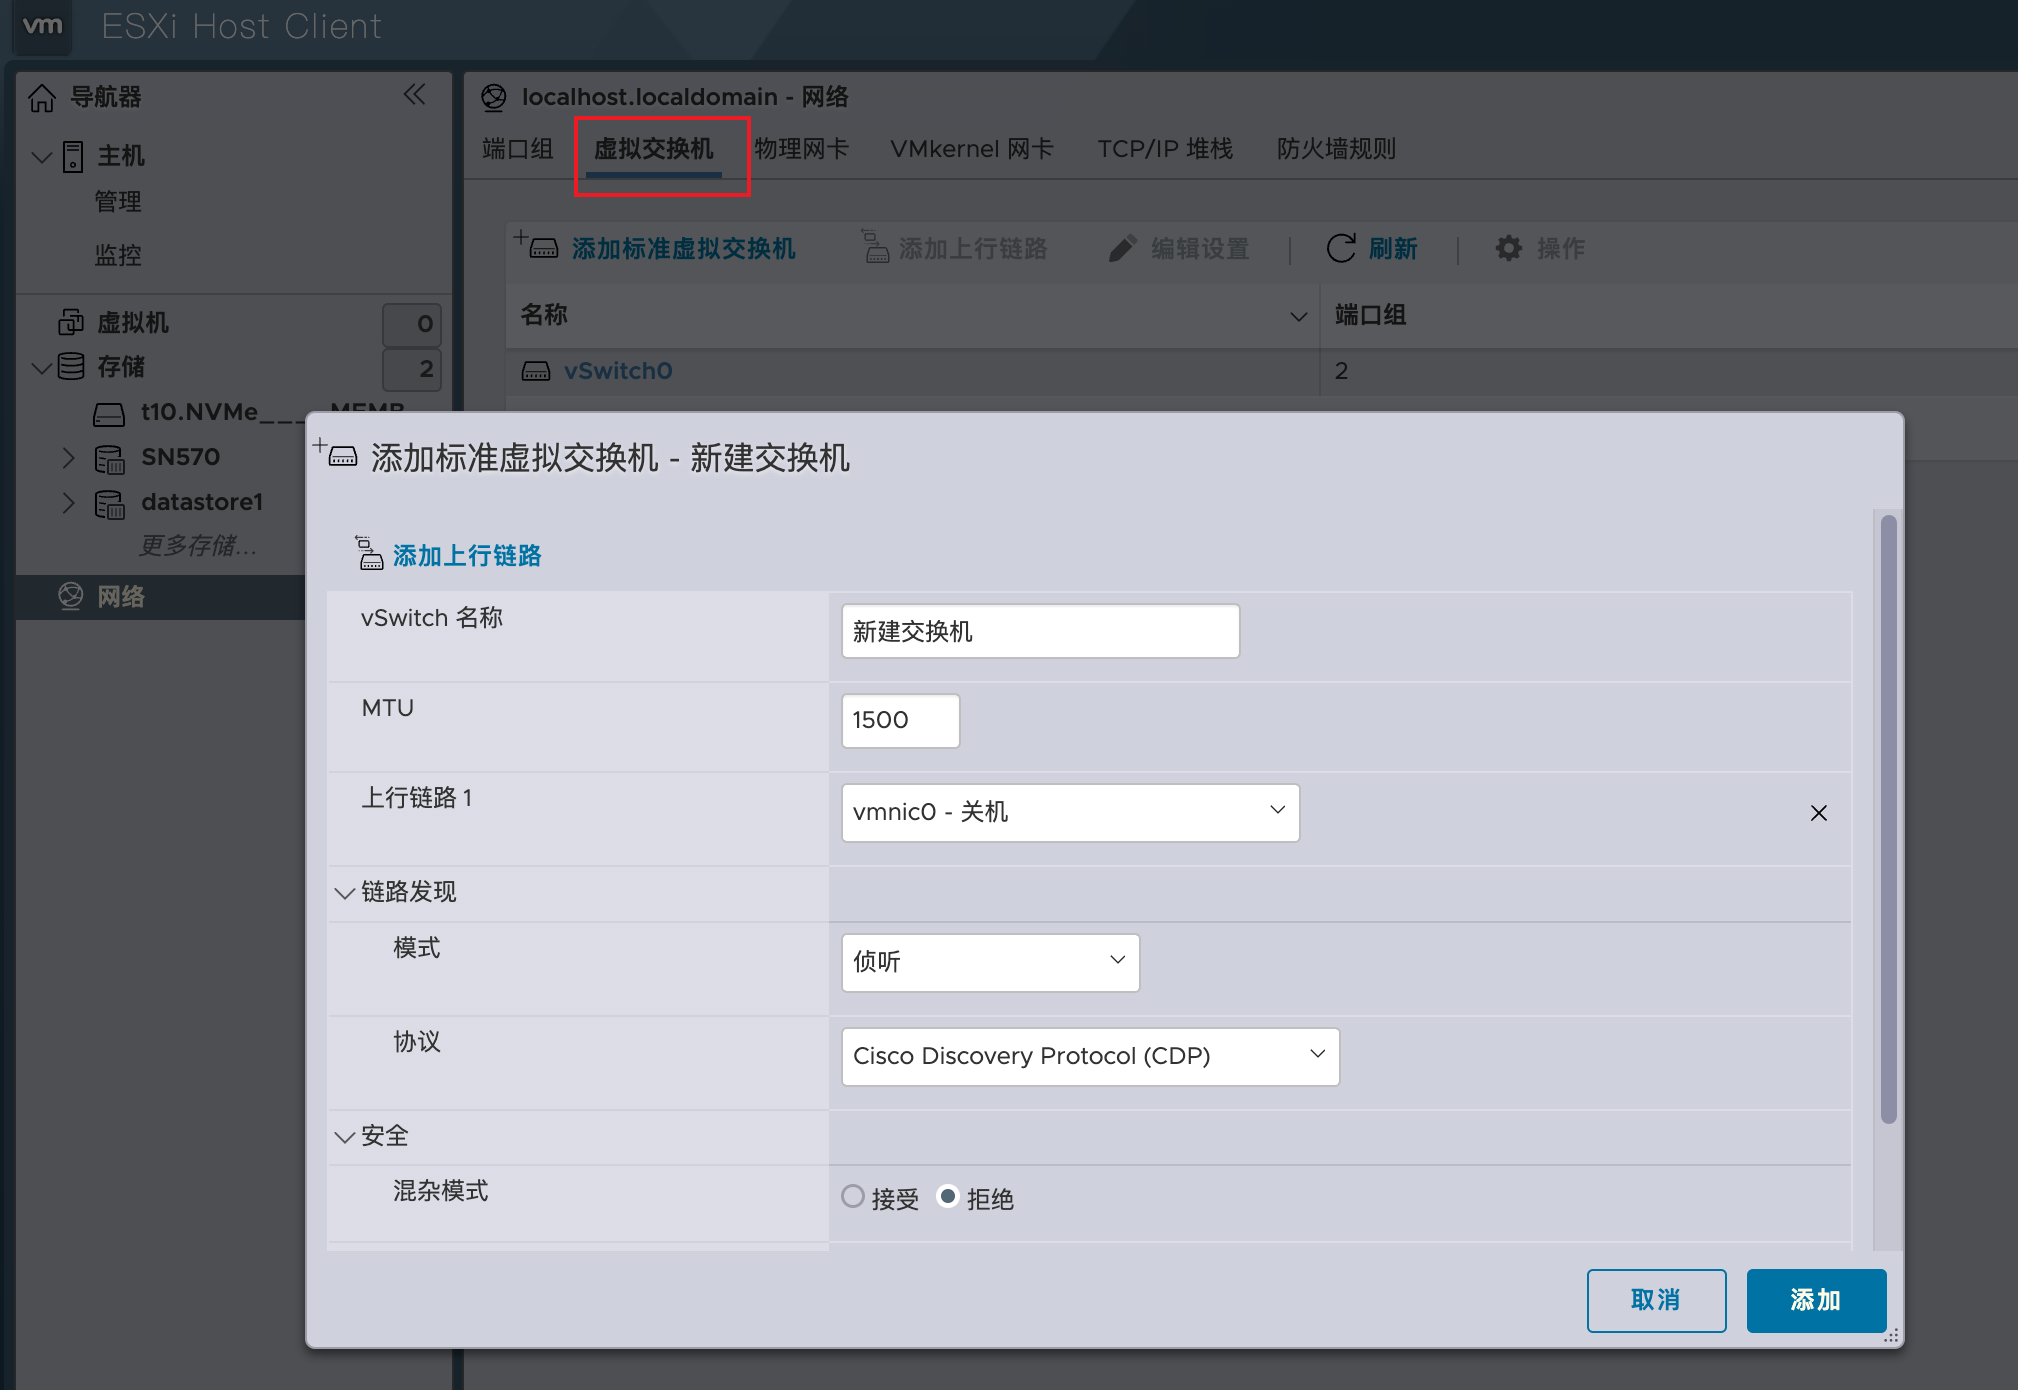Click the uplink icon in dialog next to 添加上行链路
Screen dimensions: 2018x1390
pyautogui.click(x=369, y=553)
